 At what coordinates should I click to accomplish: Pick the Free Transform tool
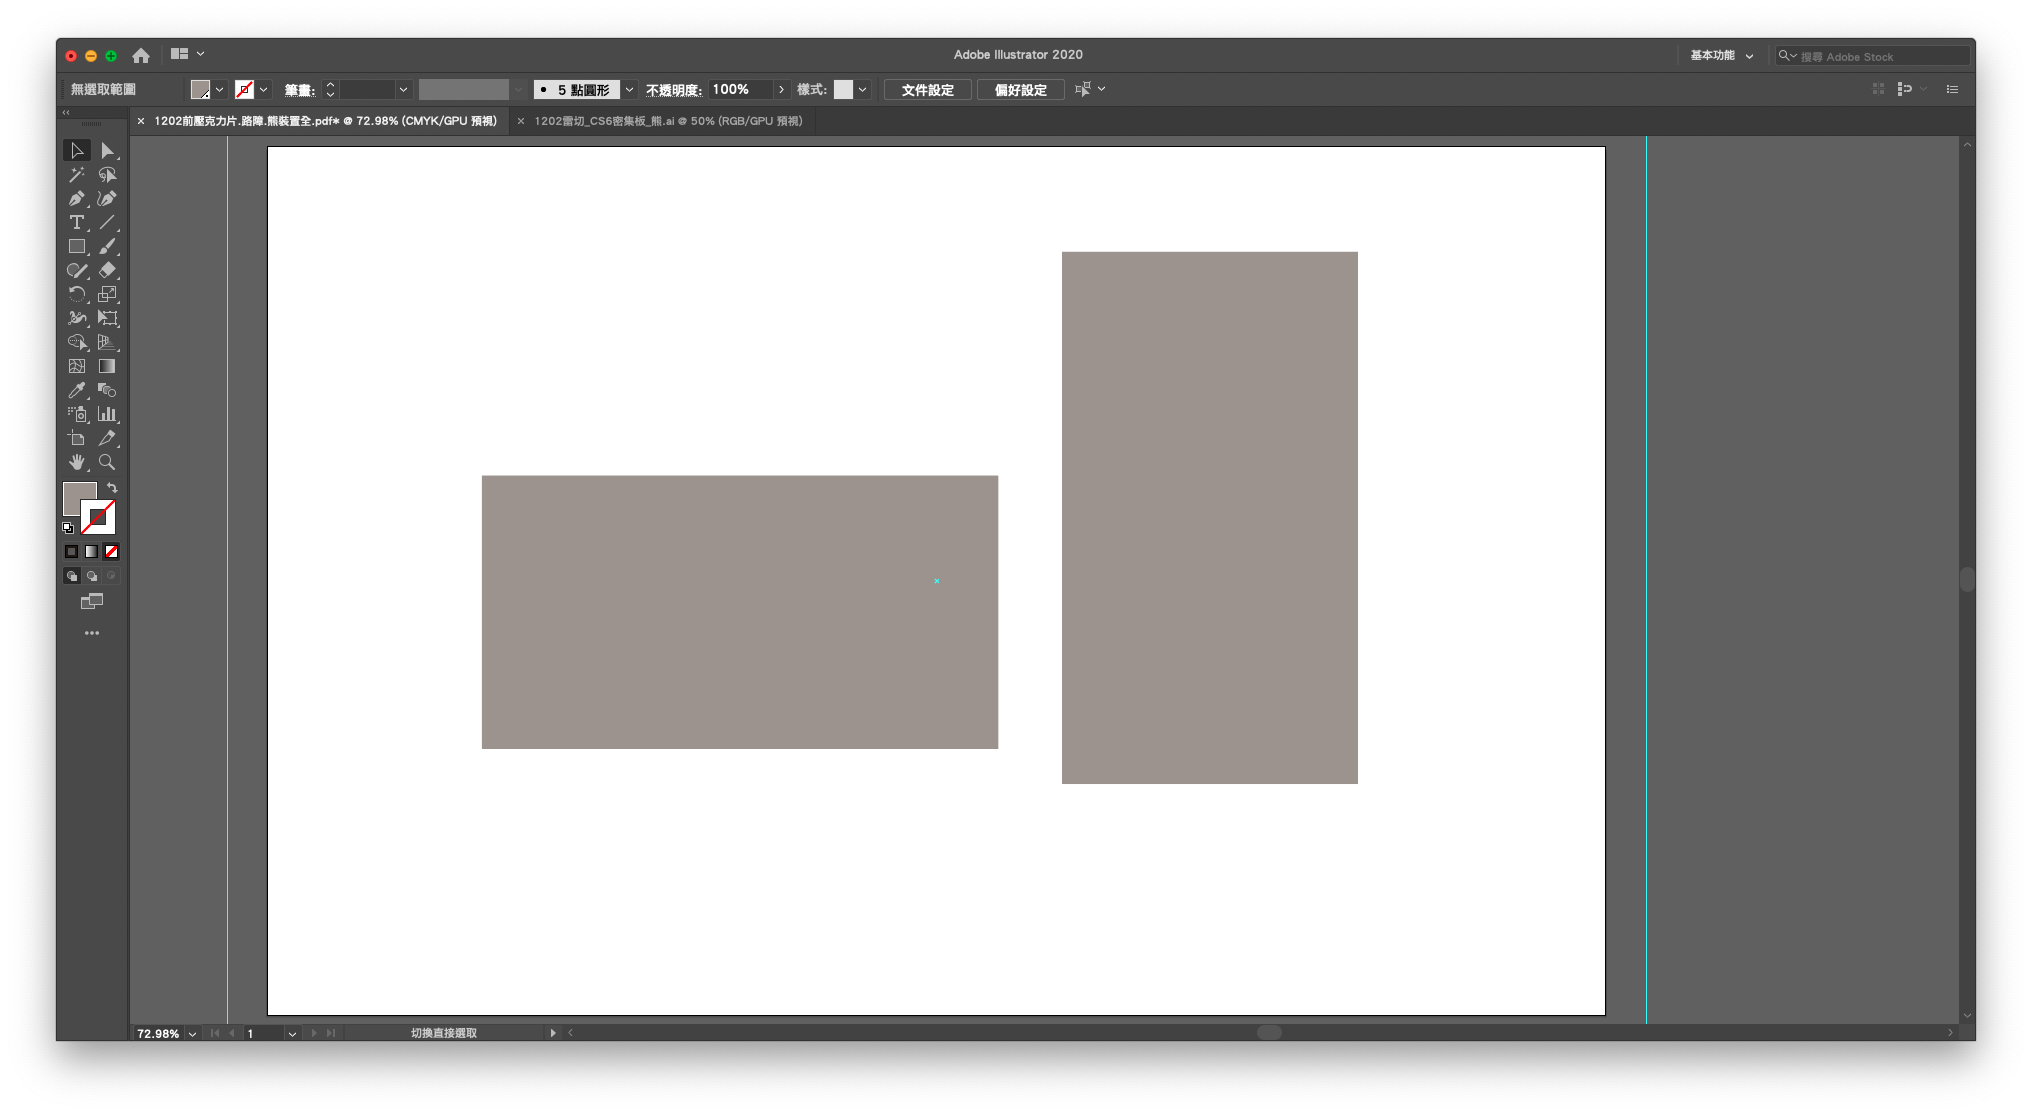tap(107, 319)
